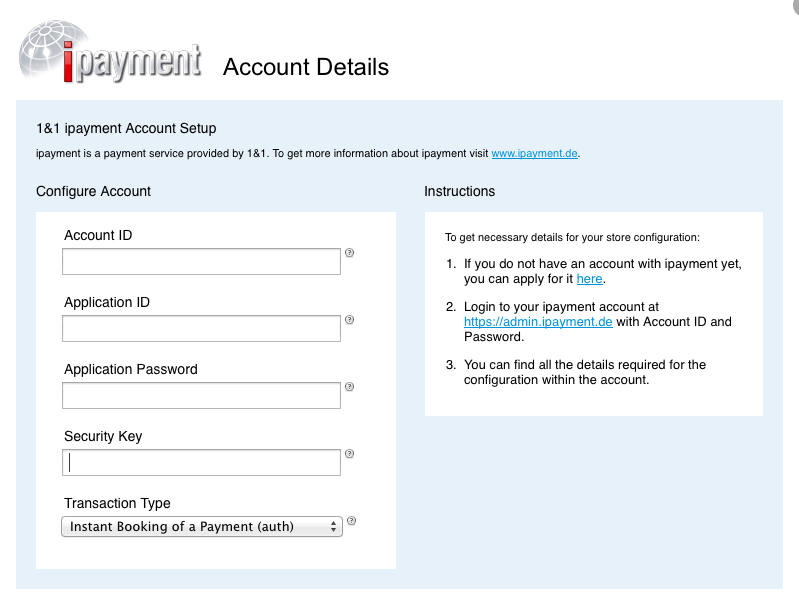Screen dimensions: 799x606
Task: Click the Security Key label
Action: click(x=103, y=436)
